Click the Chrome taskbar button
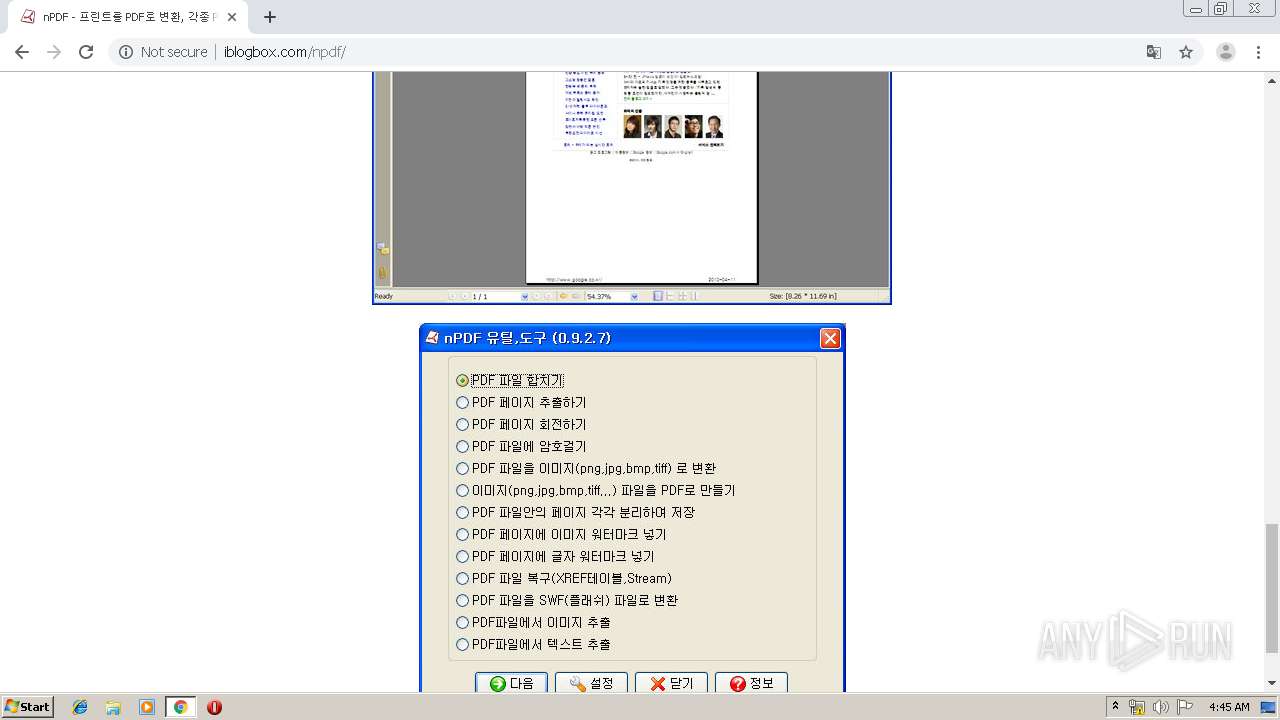 (x=180, y=707)
